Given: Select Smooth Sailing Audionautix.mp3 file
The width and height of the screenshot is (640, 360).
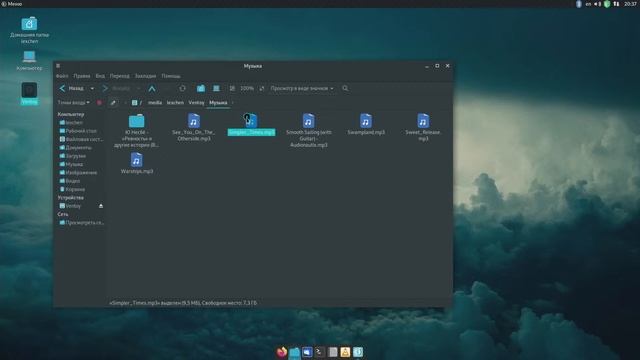Looking at the screenshot, I should click(309, 131).
